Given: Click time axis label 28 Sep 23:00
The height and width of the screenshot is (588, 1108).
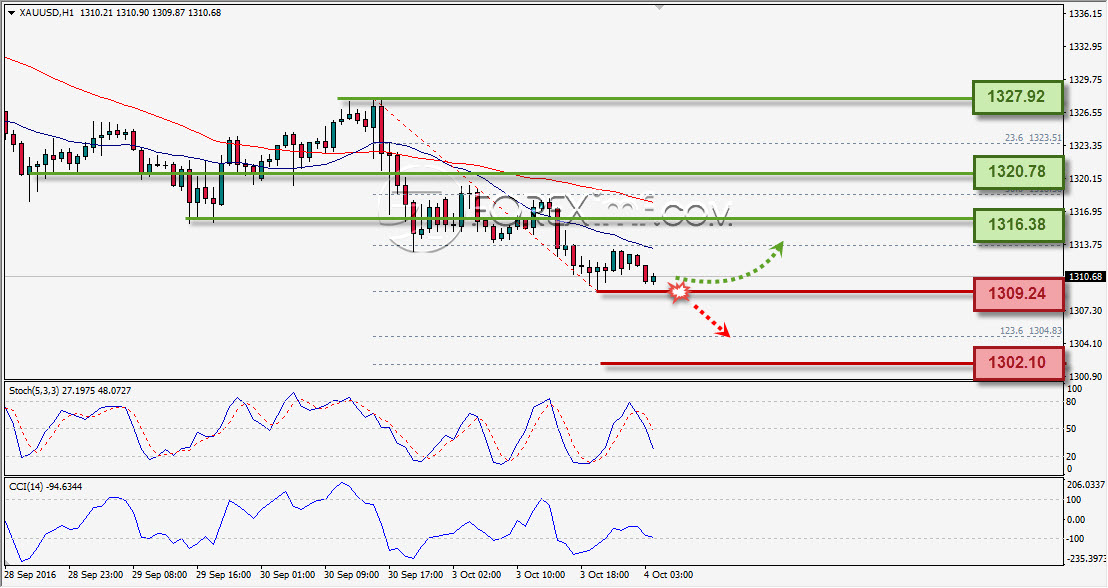Looking at the screenshot, I should tap(97, 575).
